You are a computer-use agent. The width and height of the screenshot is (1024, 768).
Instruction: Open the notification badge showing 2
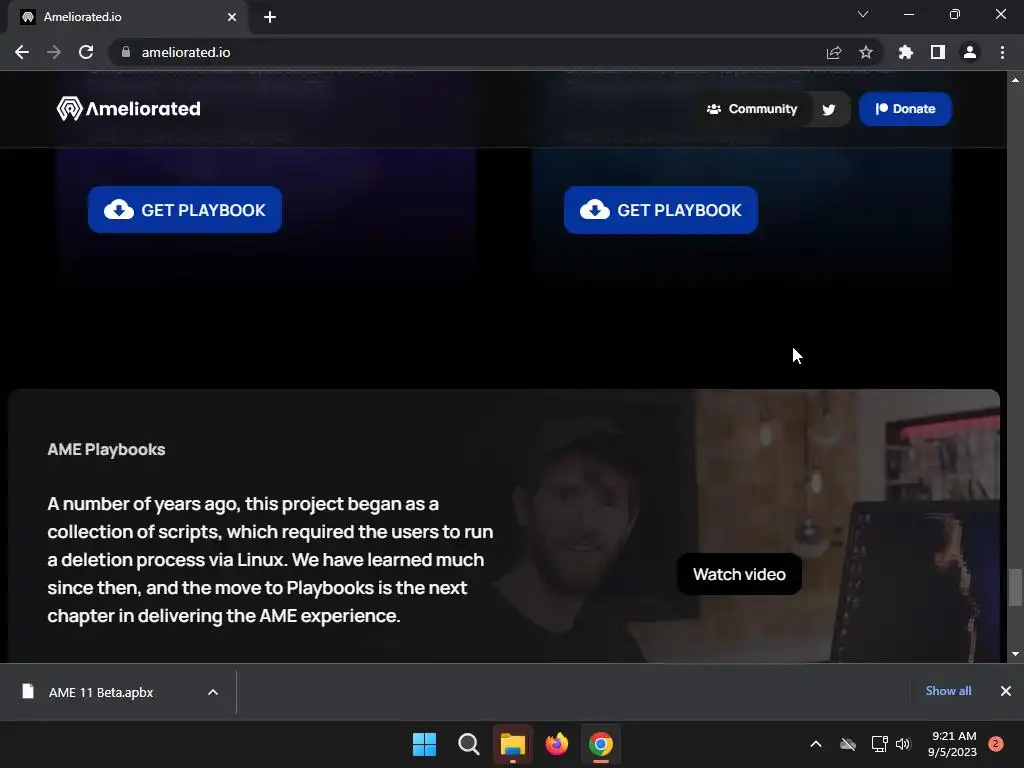[996, 744]
